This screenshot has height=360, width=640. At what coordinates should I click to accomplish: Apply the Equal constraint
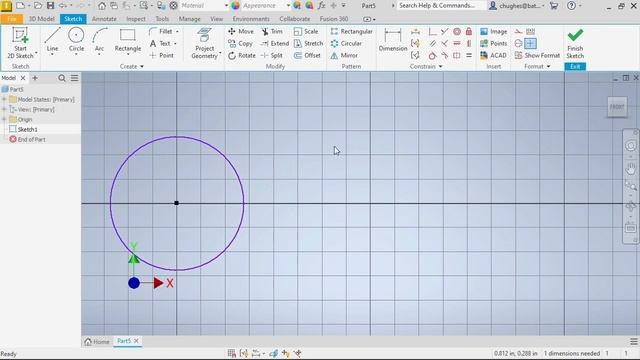(x=469, y=55)
